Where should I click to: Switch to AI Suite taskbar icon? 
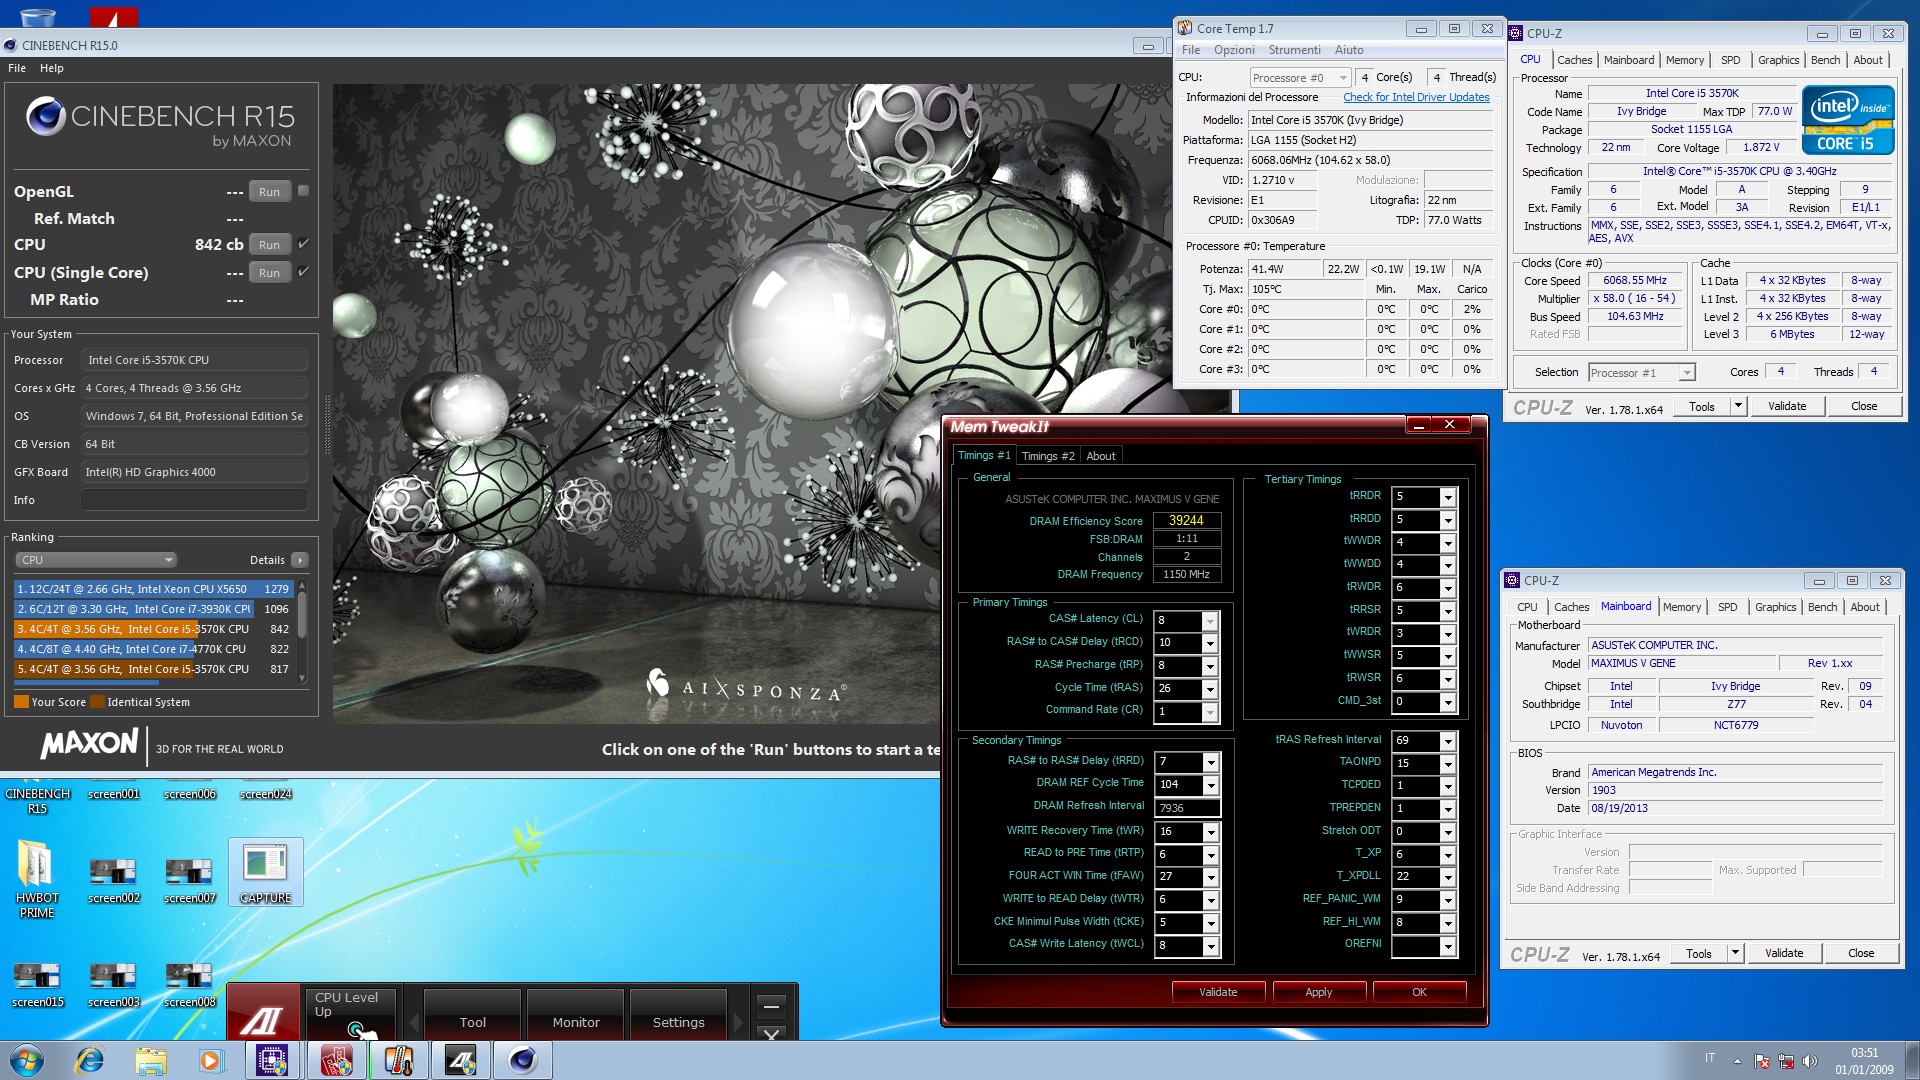461,1060
